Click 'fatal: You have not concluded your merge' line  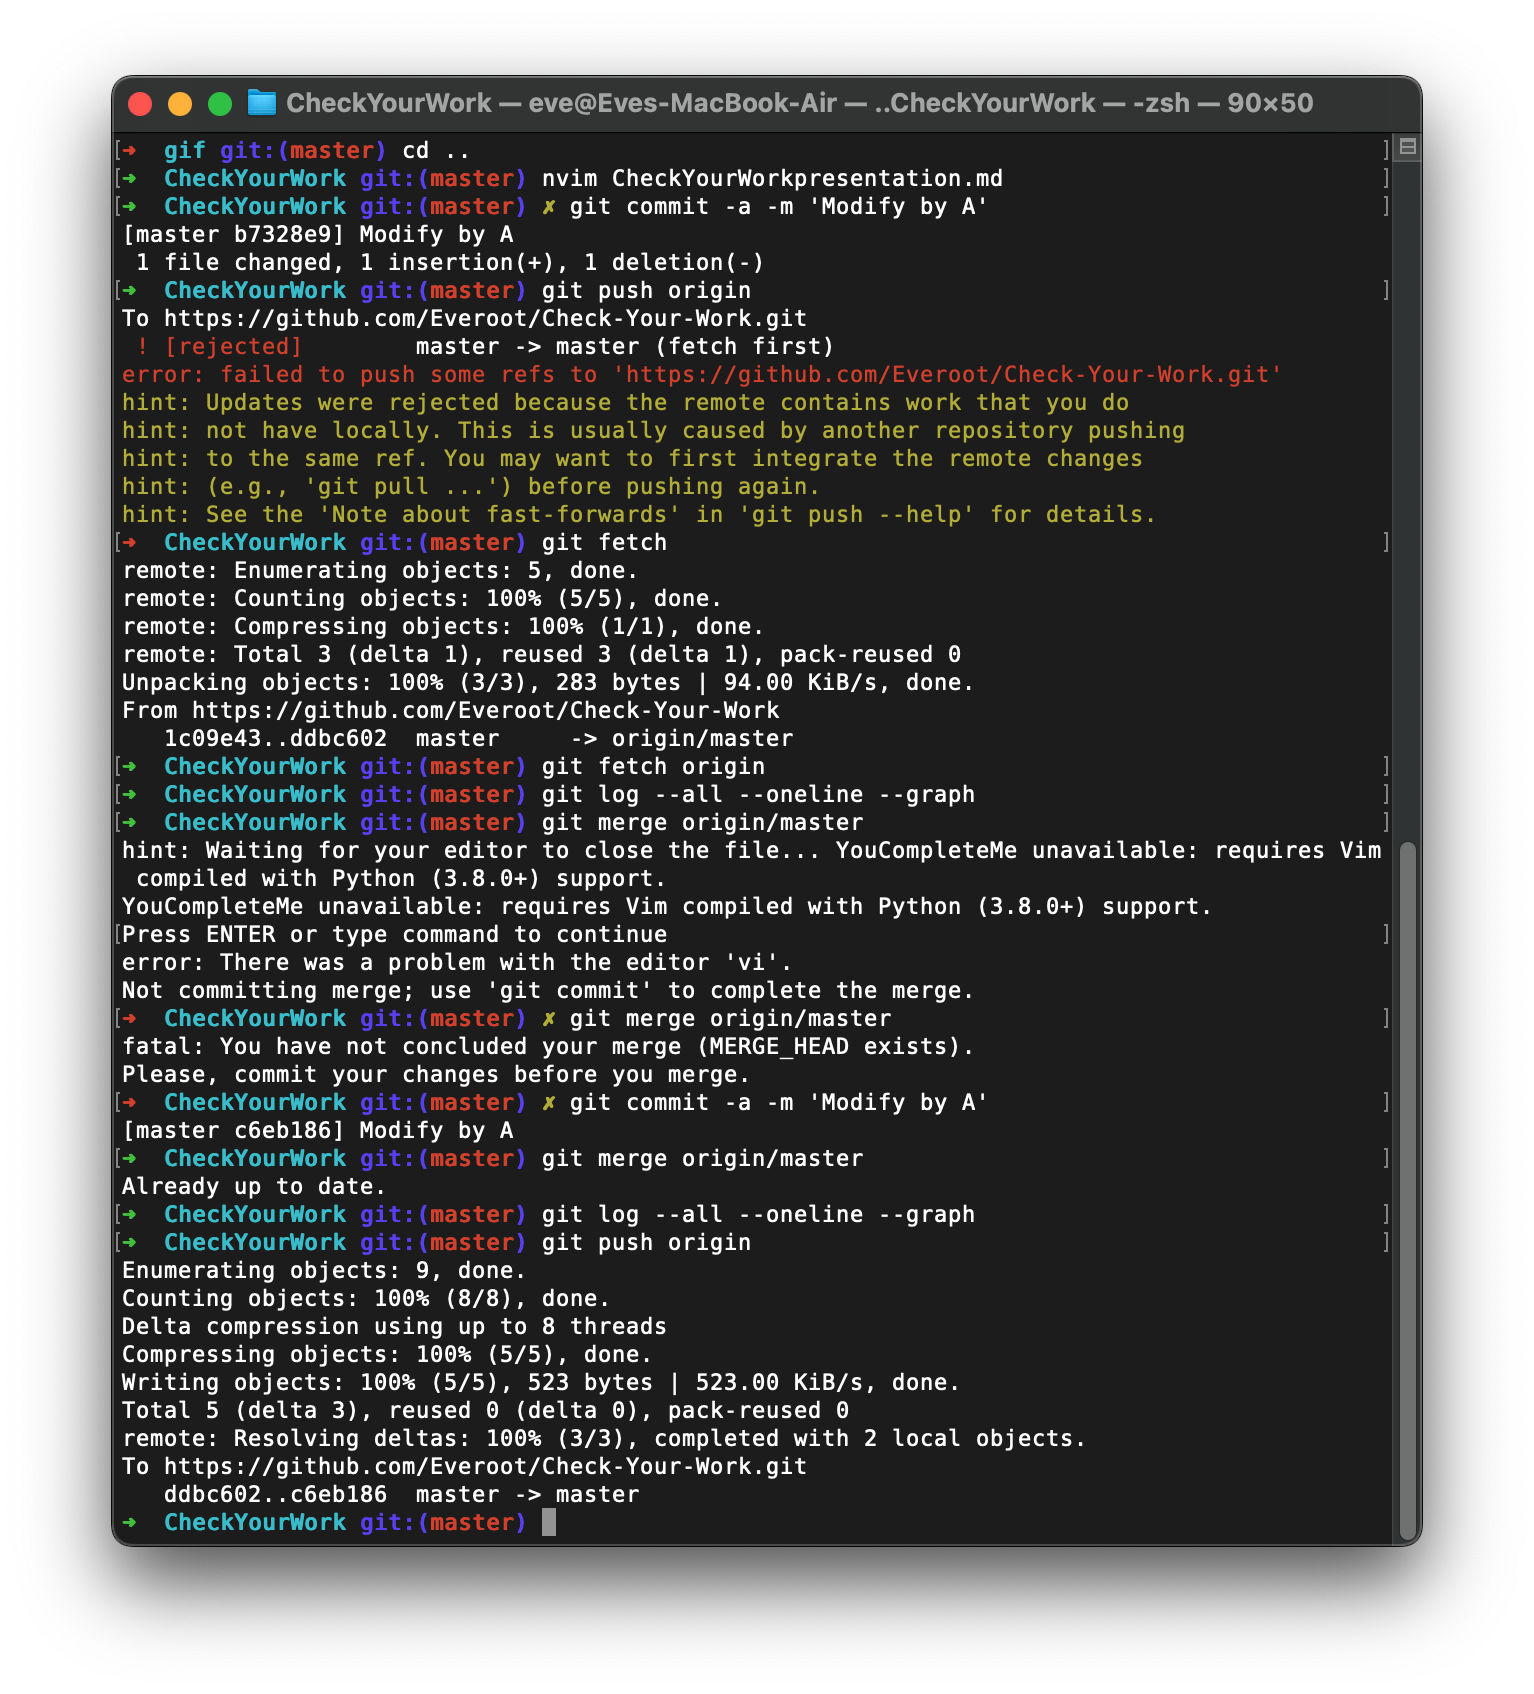548,1046
